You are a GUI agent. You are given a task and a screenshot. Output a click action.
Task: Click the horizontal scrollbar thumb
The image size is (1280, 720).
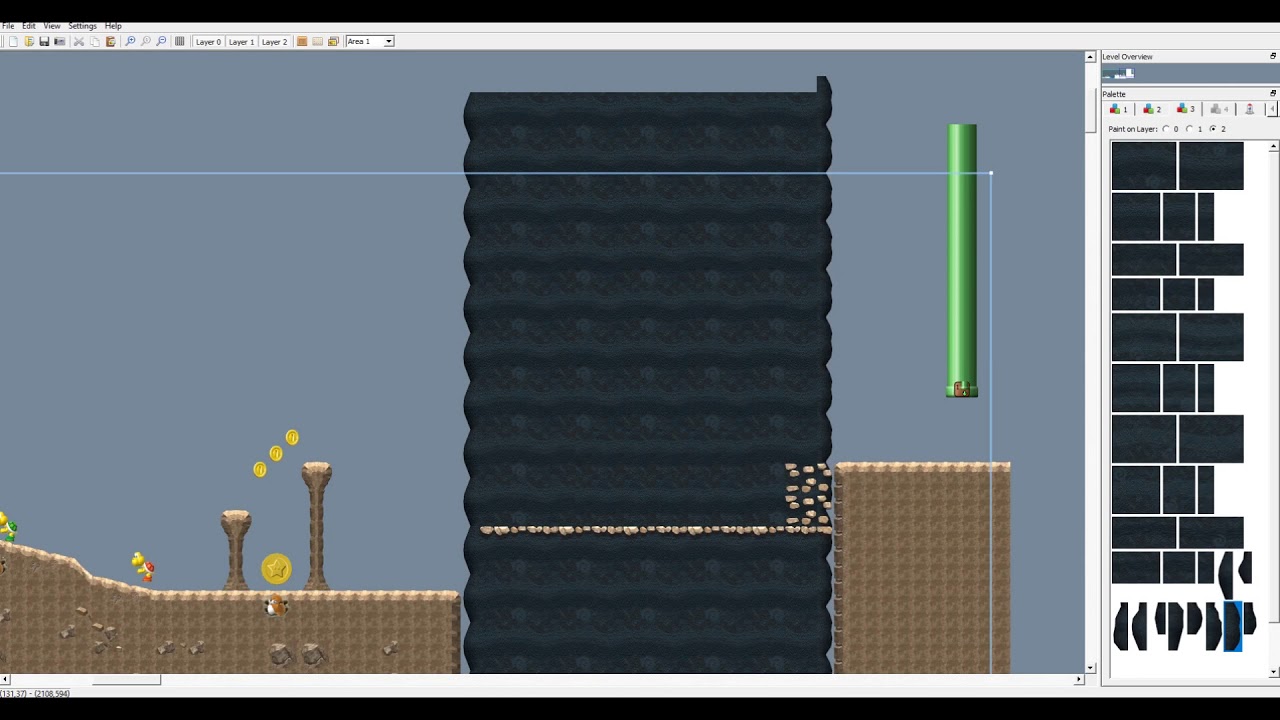tap(126, 679)
